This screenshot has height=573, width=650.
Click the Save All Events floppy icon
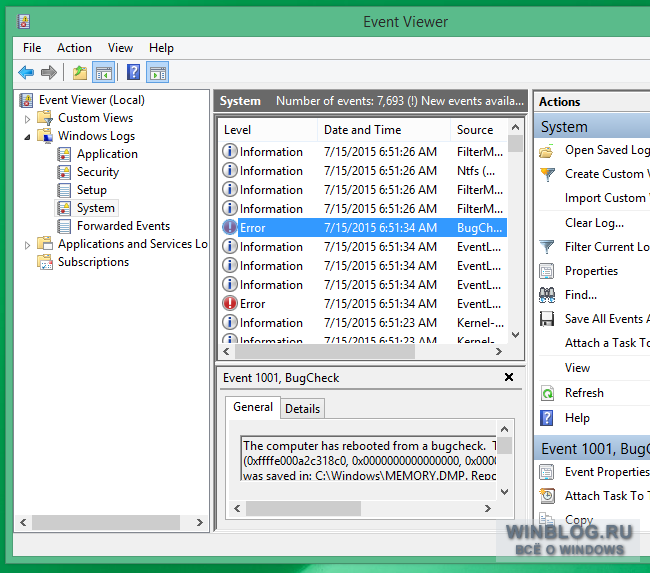pos(547,319)
